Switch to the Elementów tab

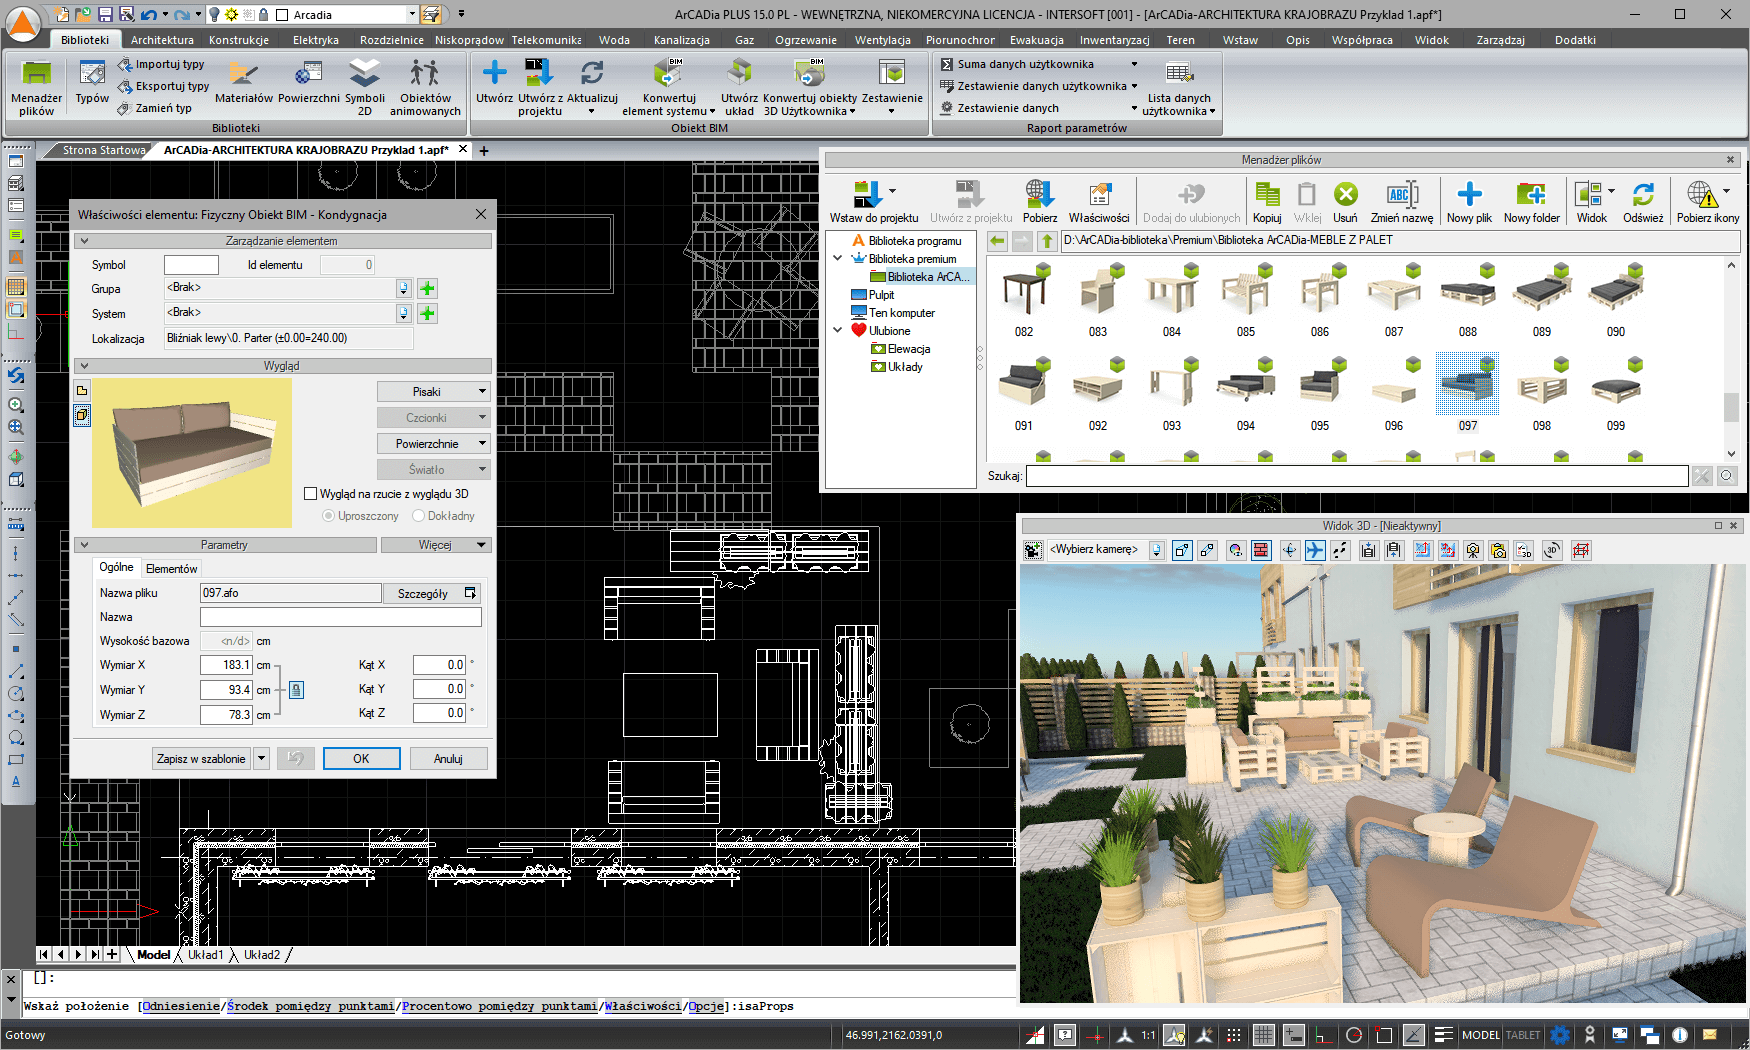(x=171, y=568)
